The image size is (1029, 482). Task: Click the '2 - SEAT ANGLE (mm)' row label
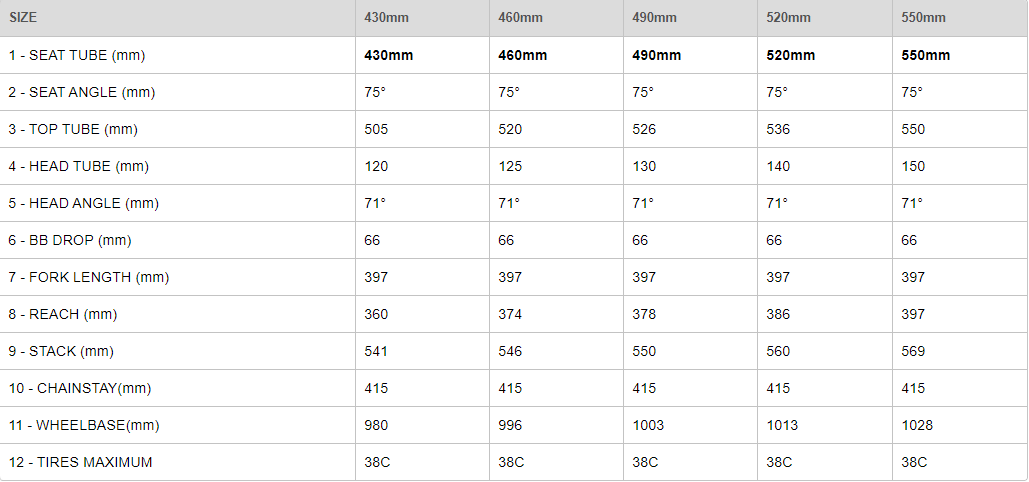81,92
